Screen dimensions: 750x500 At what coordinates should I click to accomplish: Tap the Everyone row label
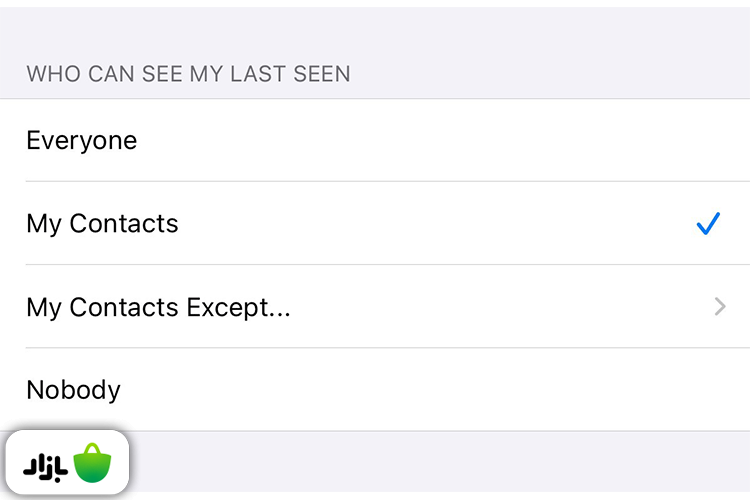pyautogui.click(x=82, y=141)
